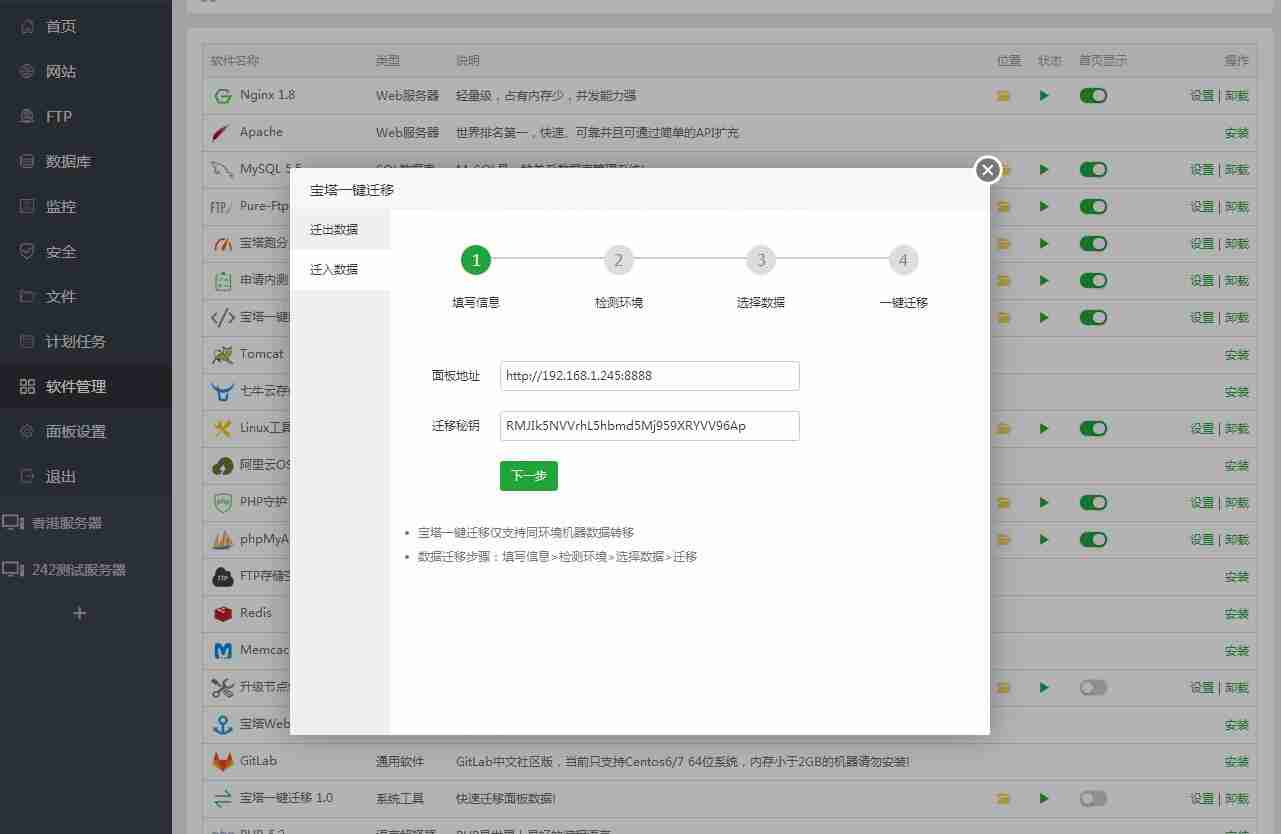The width and height of the screenshot is (1281, 834).
Task: Click the 监控 sidebar icon
Action: pyautogui.click(x=24, y=206)
